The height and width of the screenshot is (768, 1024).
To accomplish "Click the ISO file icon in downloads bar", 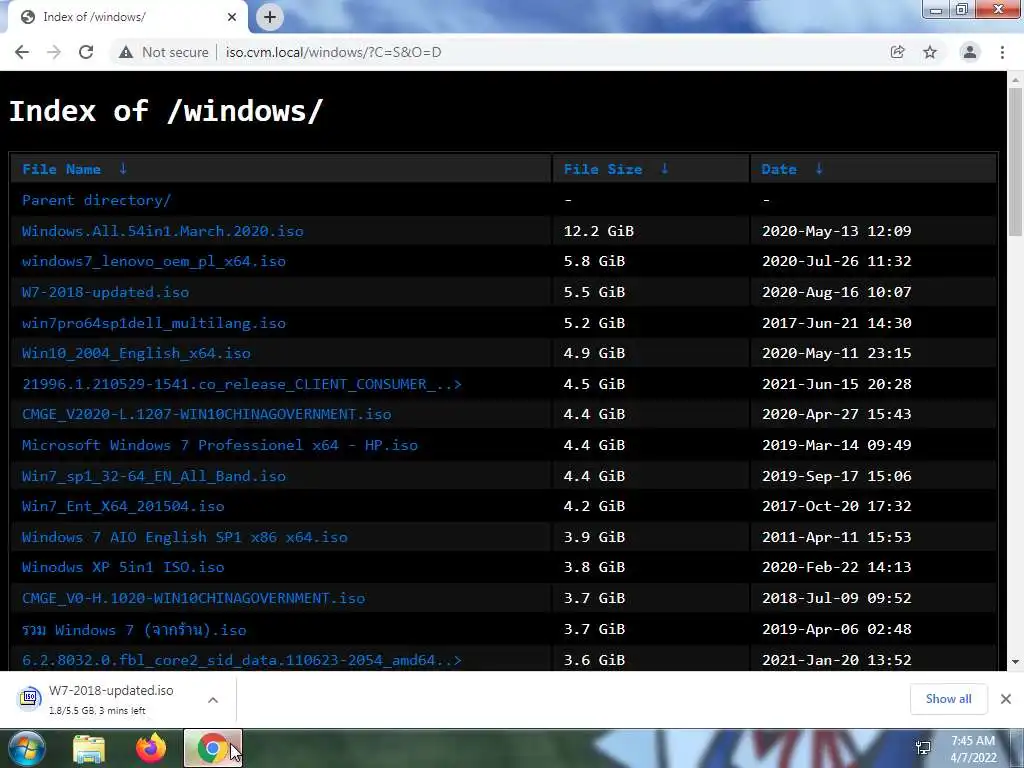I will tap(29, 698).
